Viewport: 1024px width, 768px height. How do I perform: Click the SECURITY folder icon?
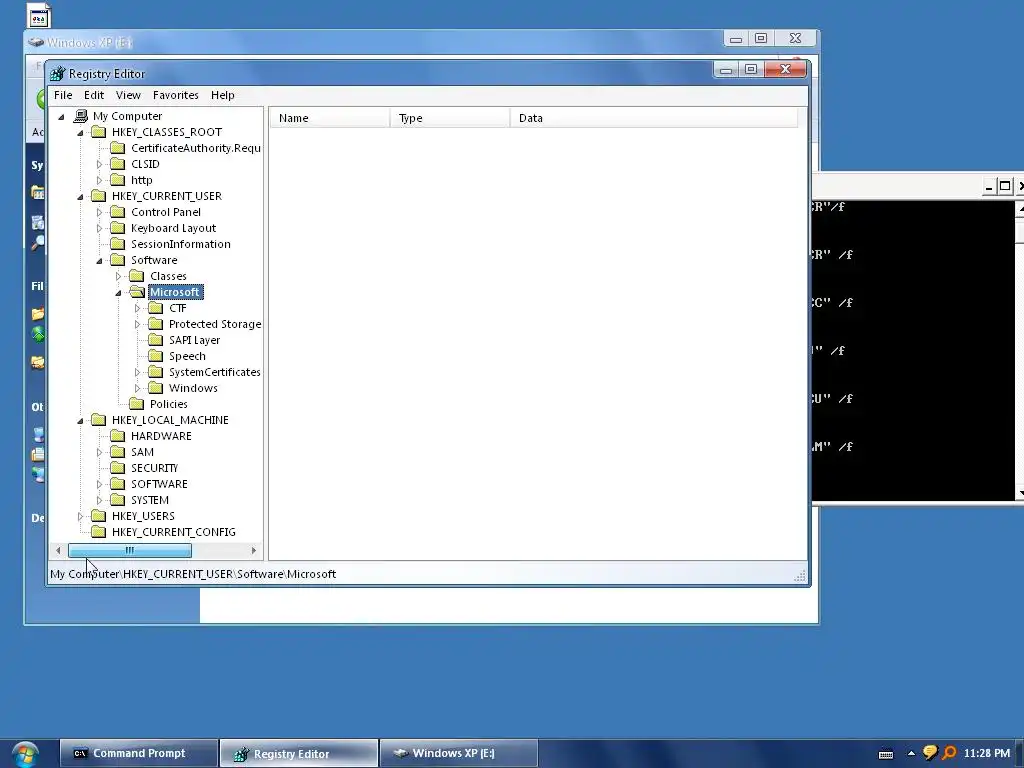point(118,468)
